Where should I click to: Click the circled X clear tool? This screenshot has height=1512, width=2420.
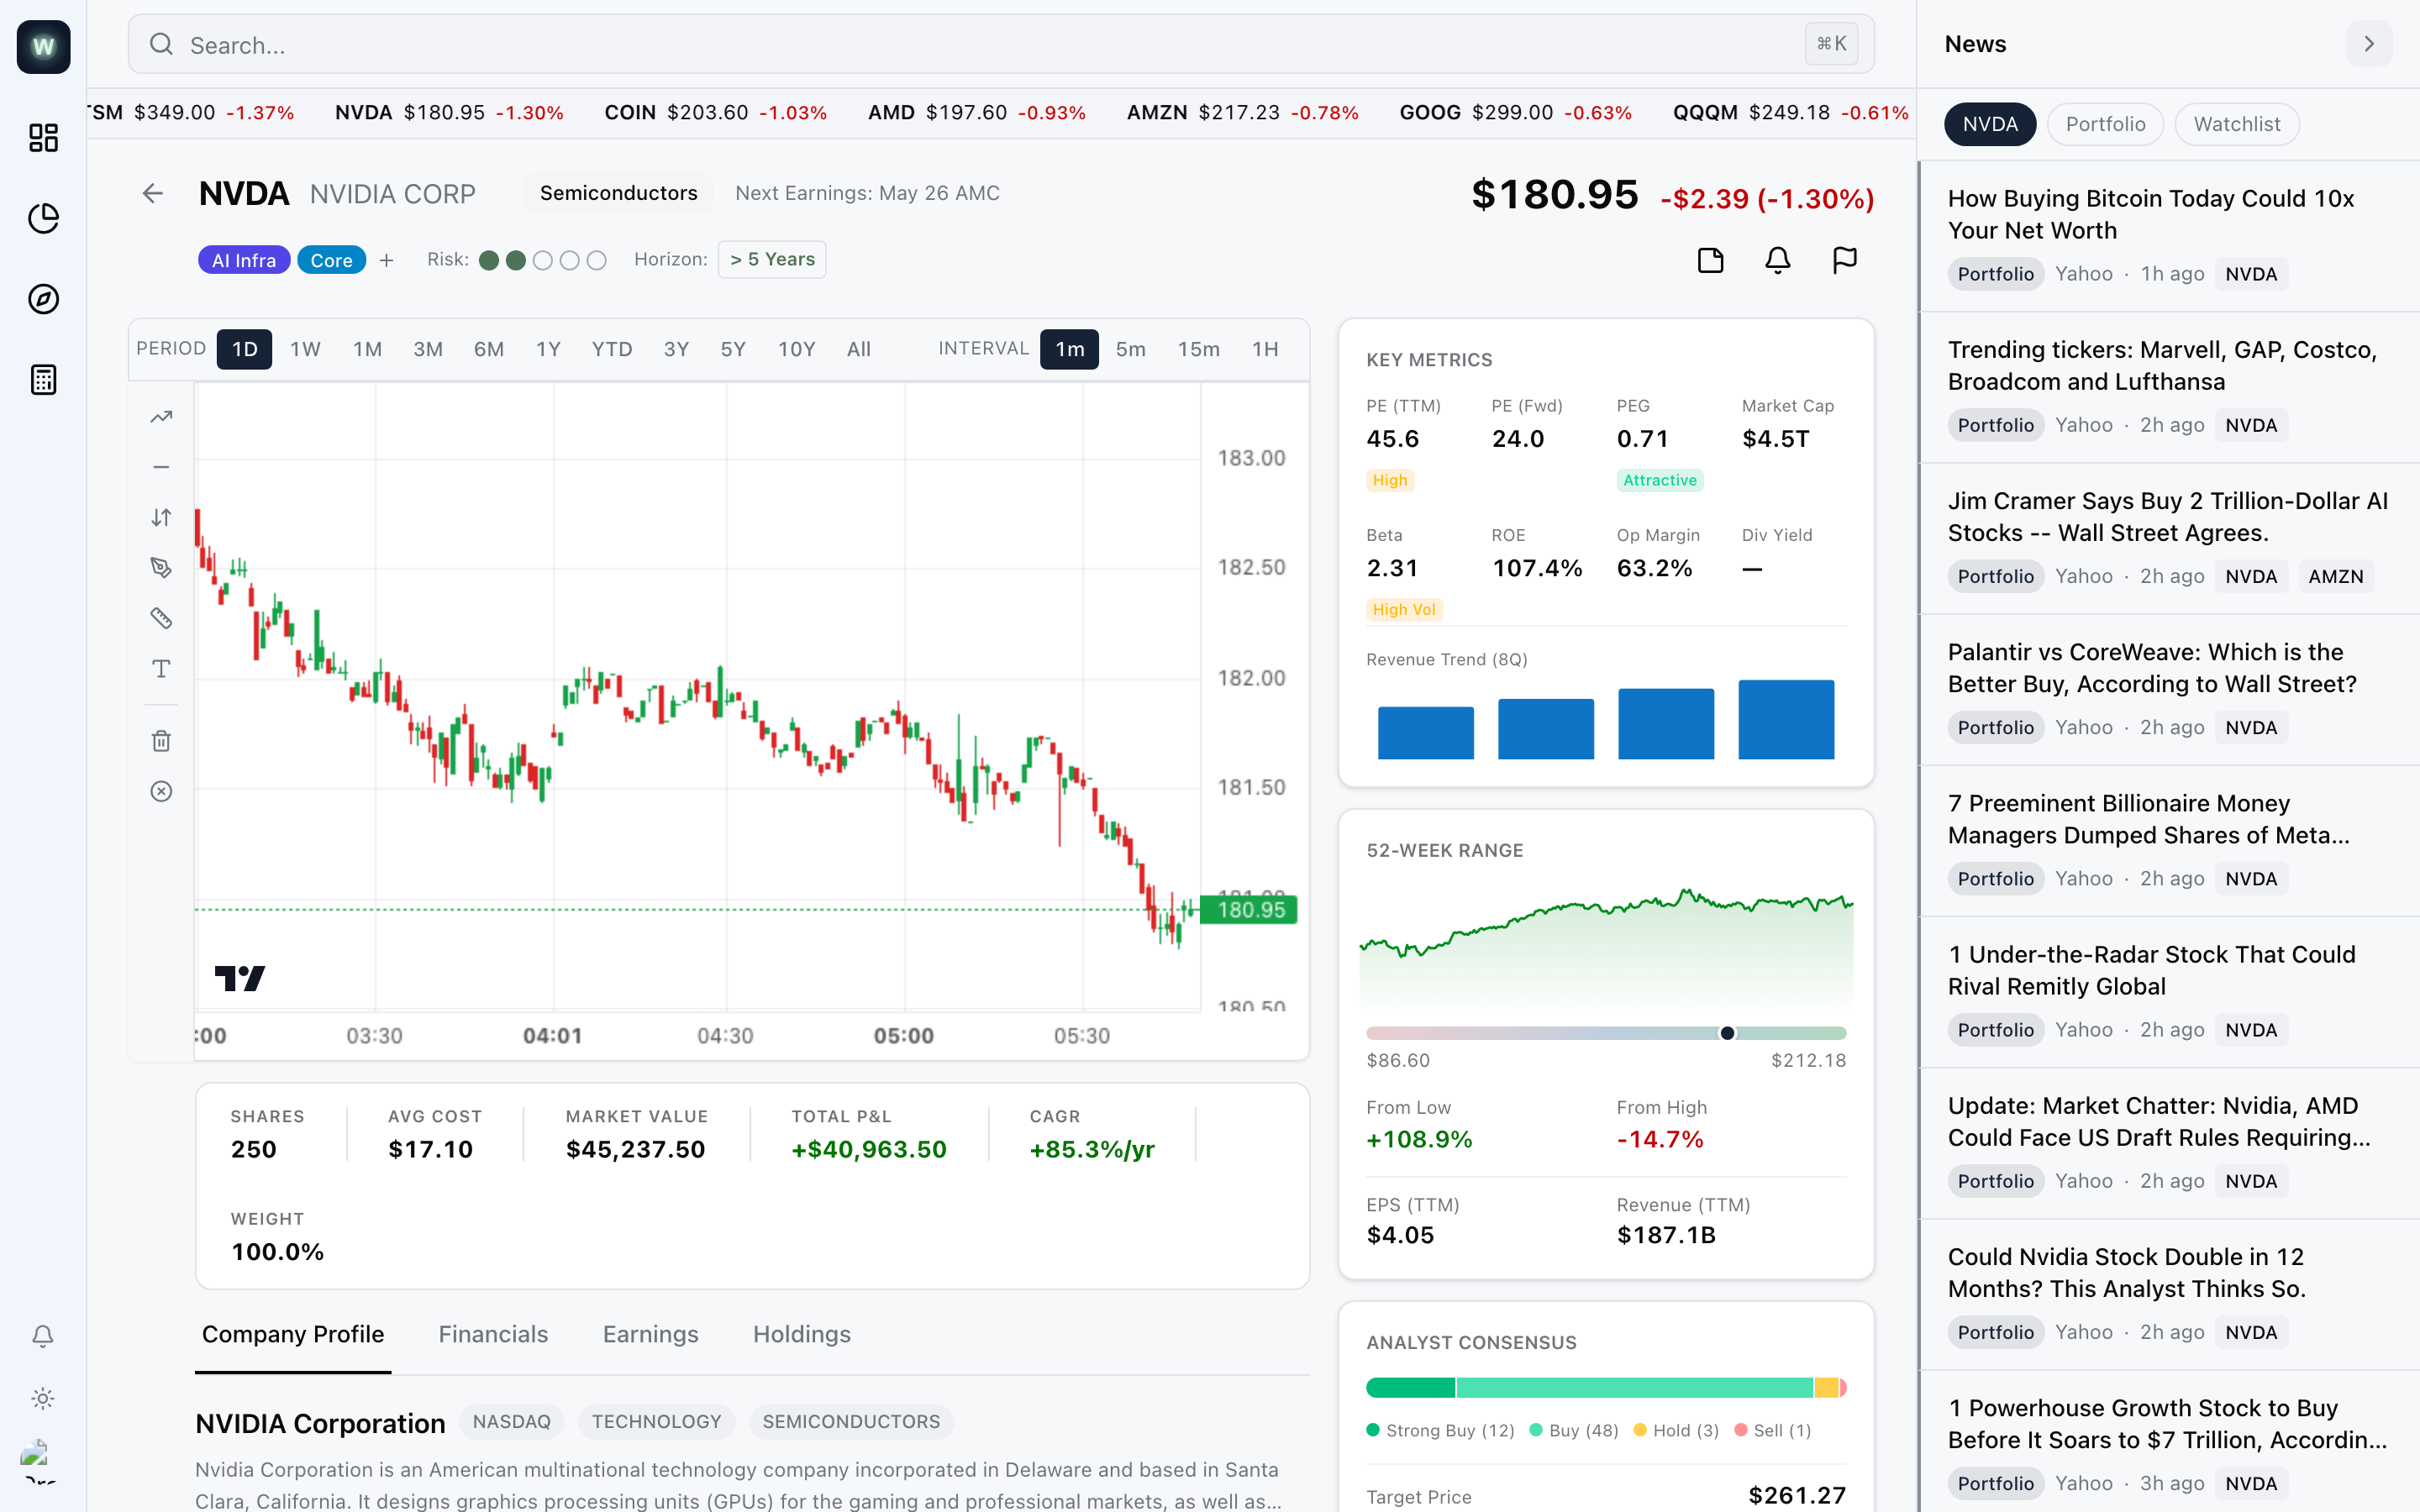click(x=161, y=791)
